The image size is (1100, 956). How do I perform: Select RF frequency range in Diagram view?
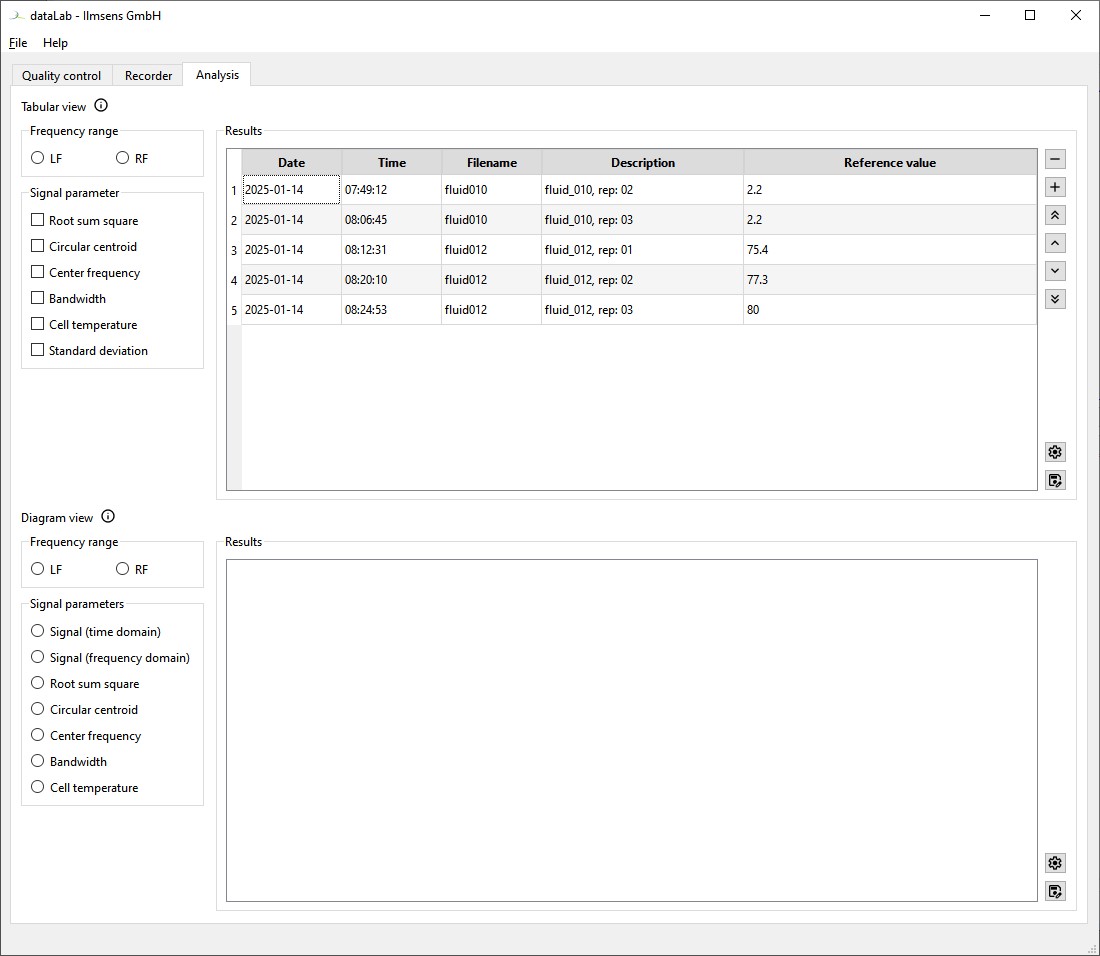[x=123, y=569]
